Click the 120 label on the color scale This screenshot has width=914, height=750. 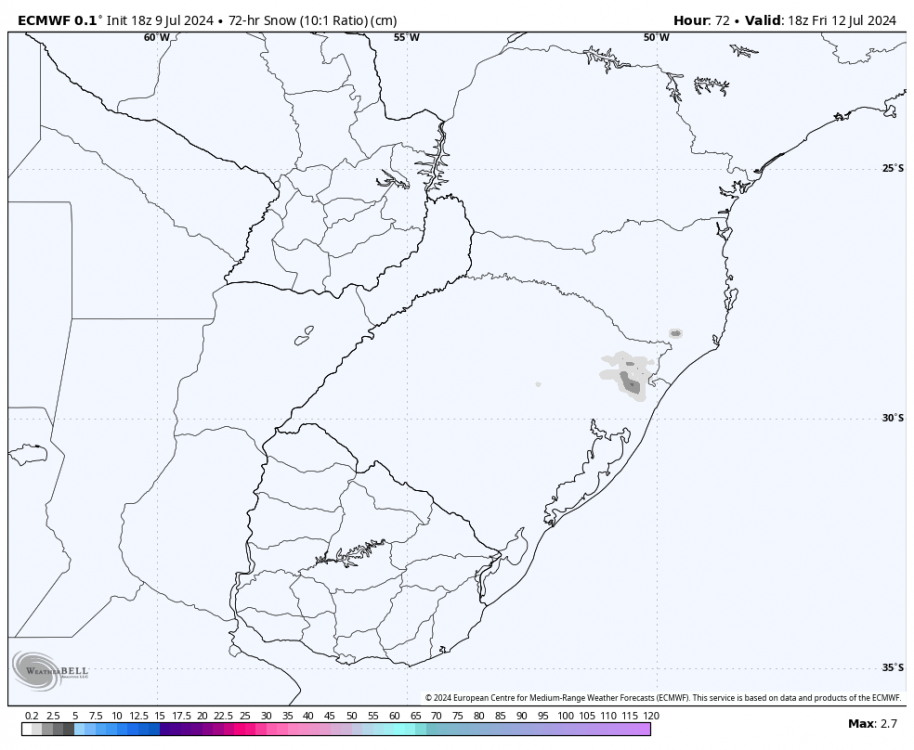click(x=651, y=716)
